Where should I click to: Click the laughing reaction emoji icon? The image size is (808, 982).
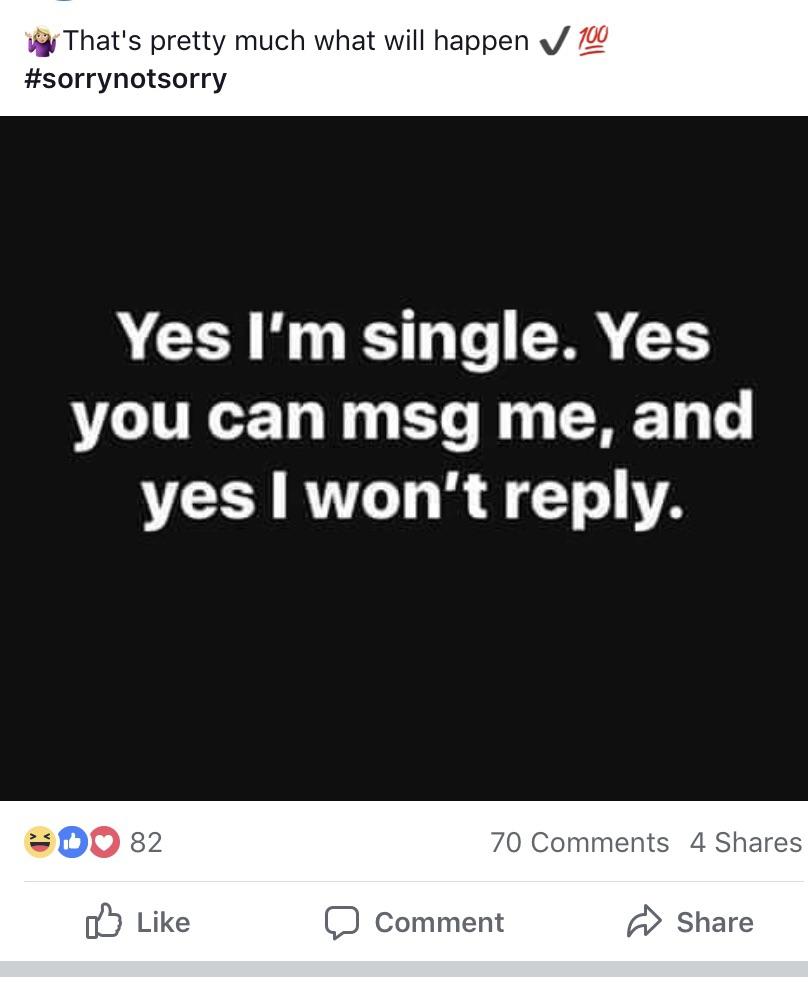coord(37,843)
